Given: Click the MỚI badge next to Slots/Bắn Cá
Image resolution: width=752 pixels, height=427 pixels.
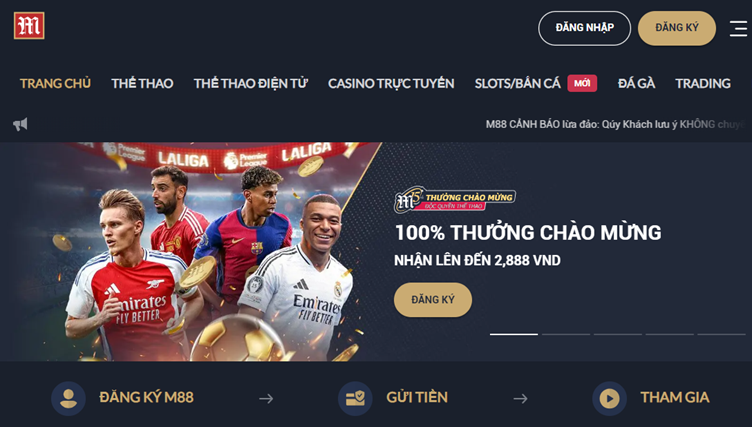Looking at the screenshot, I should coord(582,83).
